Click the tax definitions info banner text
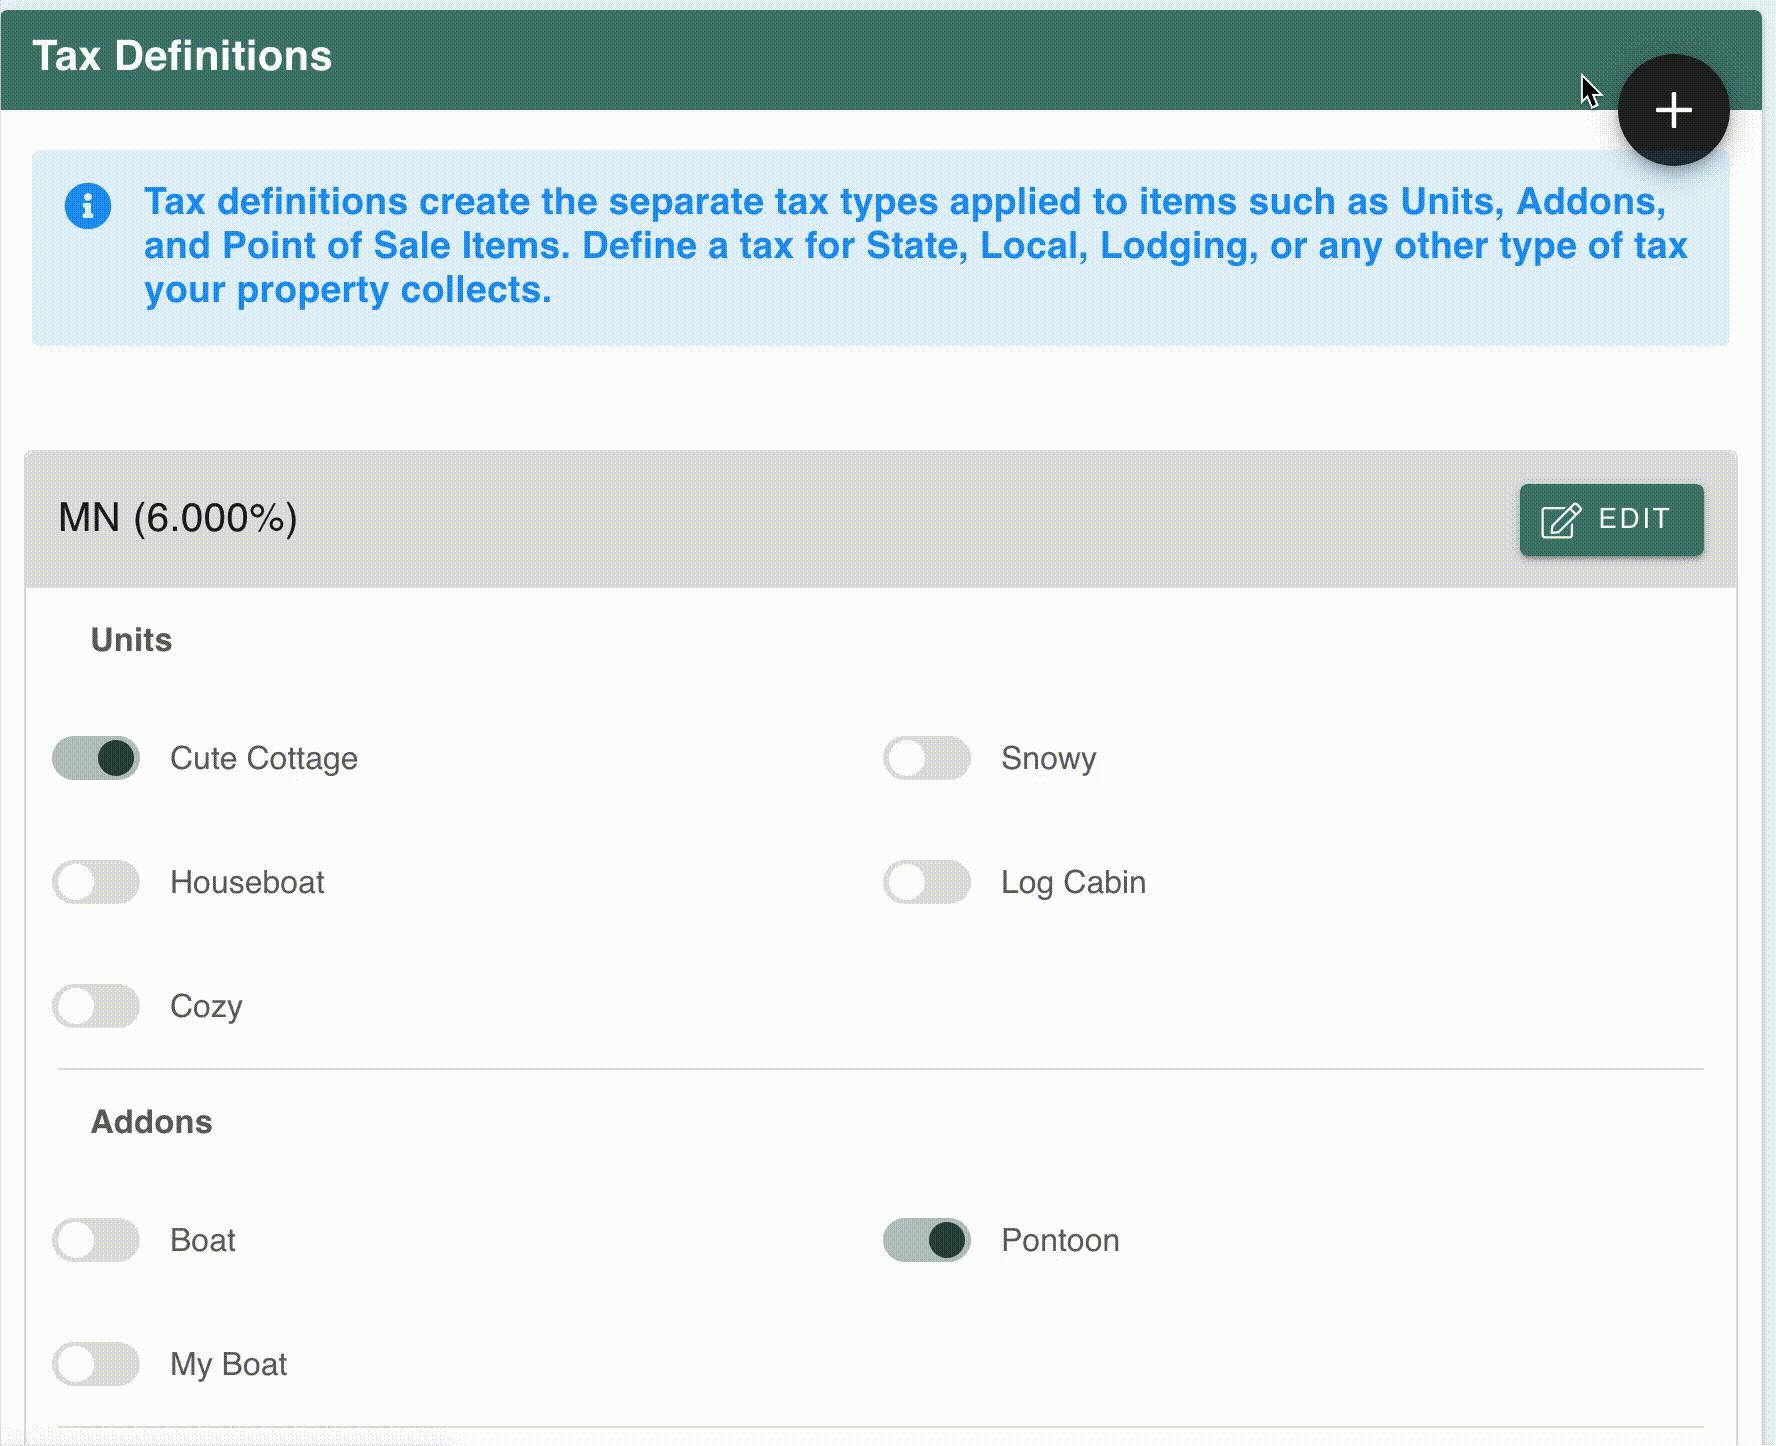This screenshot has width=1776, height=1446. [x=915, y=246]
